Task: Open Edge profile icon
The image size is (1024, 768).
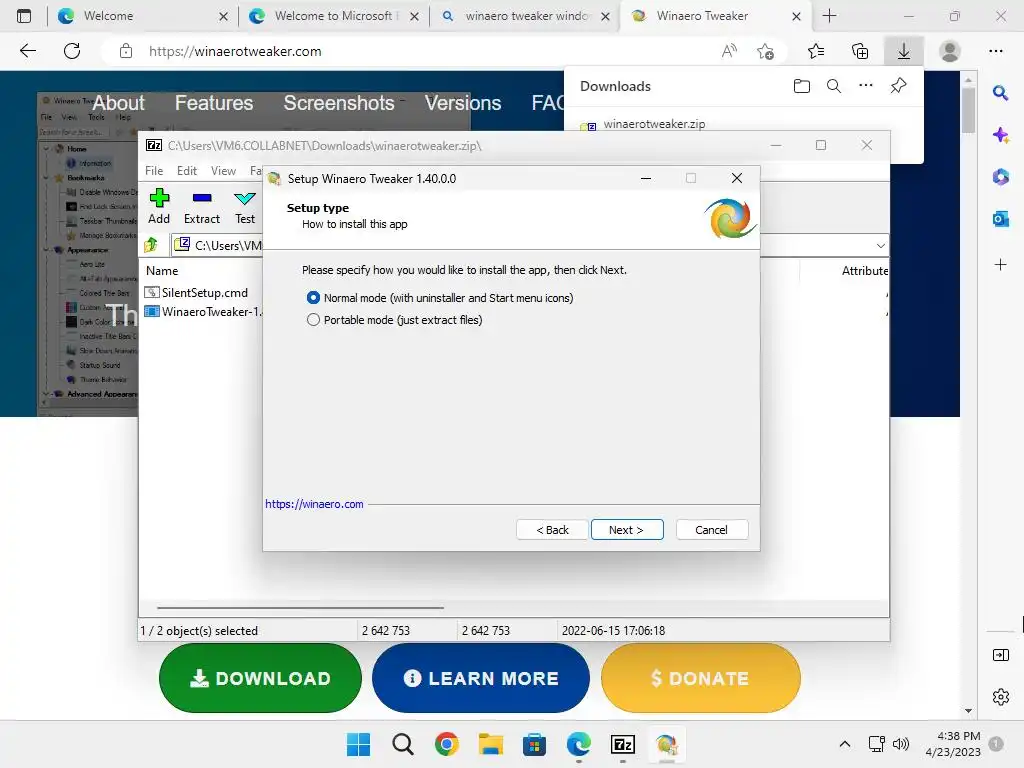Action: [x=950, y=51]
